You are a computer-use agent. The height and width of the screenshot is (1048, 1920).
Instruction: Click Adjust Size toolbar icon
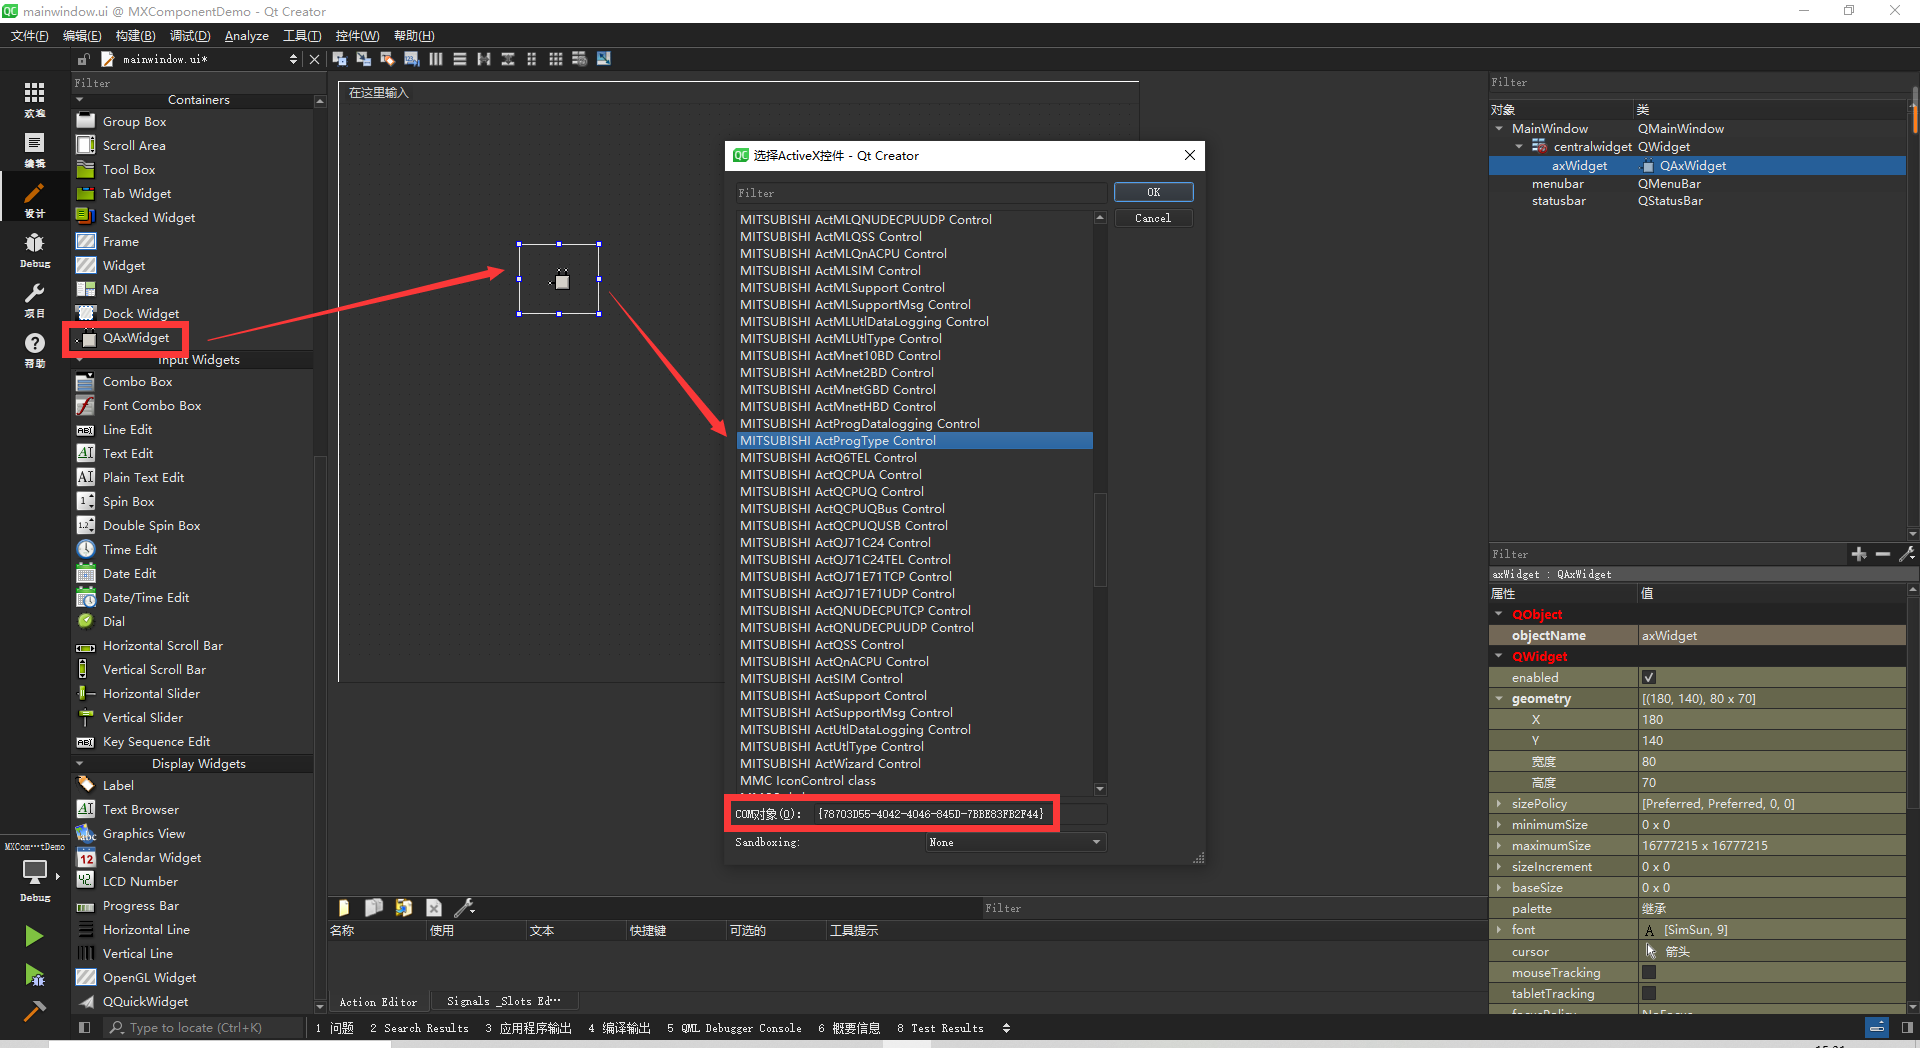pos(603,59)
